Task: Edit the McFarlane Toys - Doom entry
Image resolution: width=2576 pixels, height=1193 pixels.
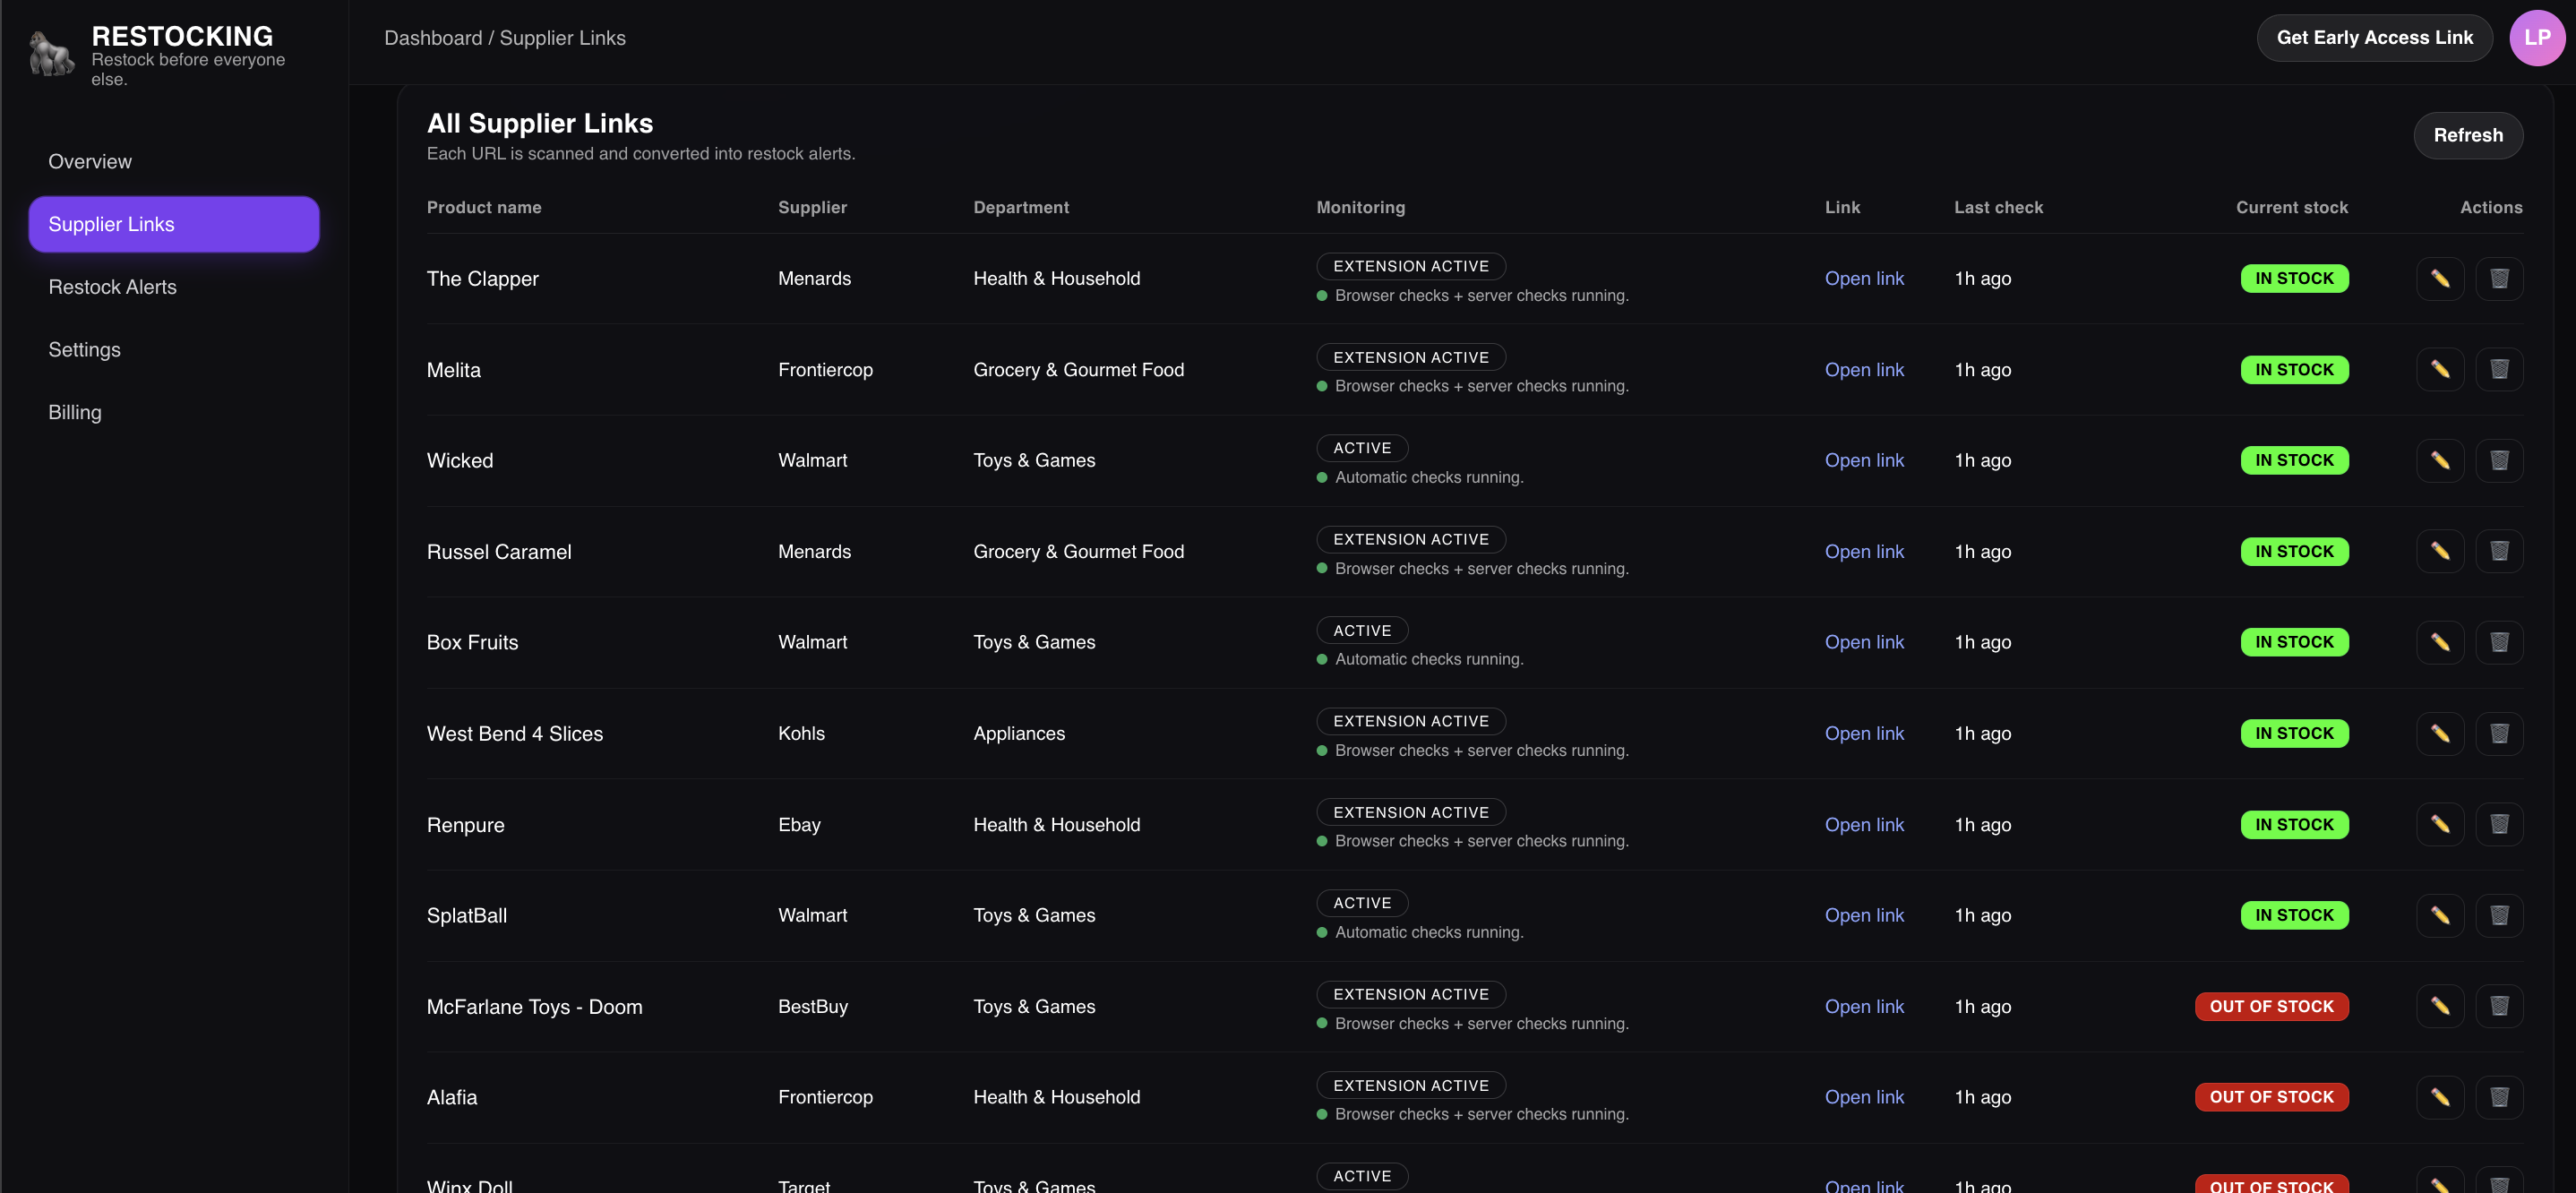Action: click(x=2440, y=1006)
